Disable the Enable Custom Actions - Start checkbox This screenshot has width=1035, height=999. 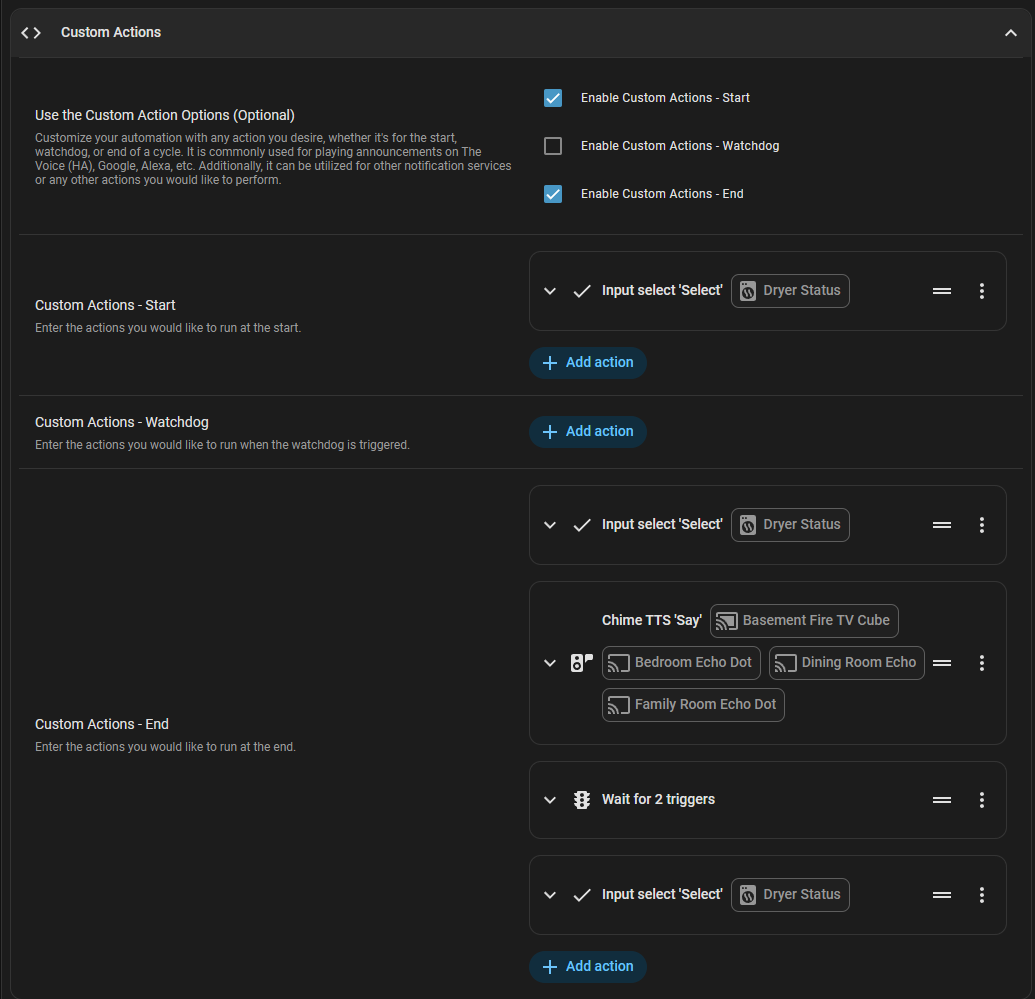(553, 98)
